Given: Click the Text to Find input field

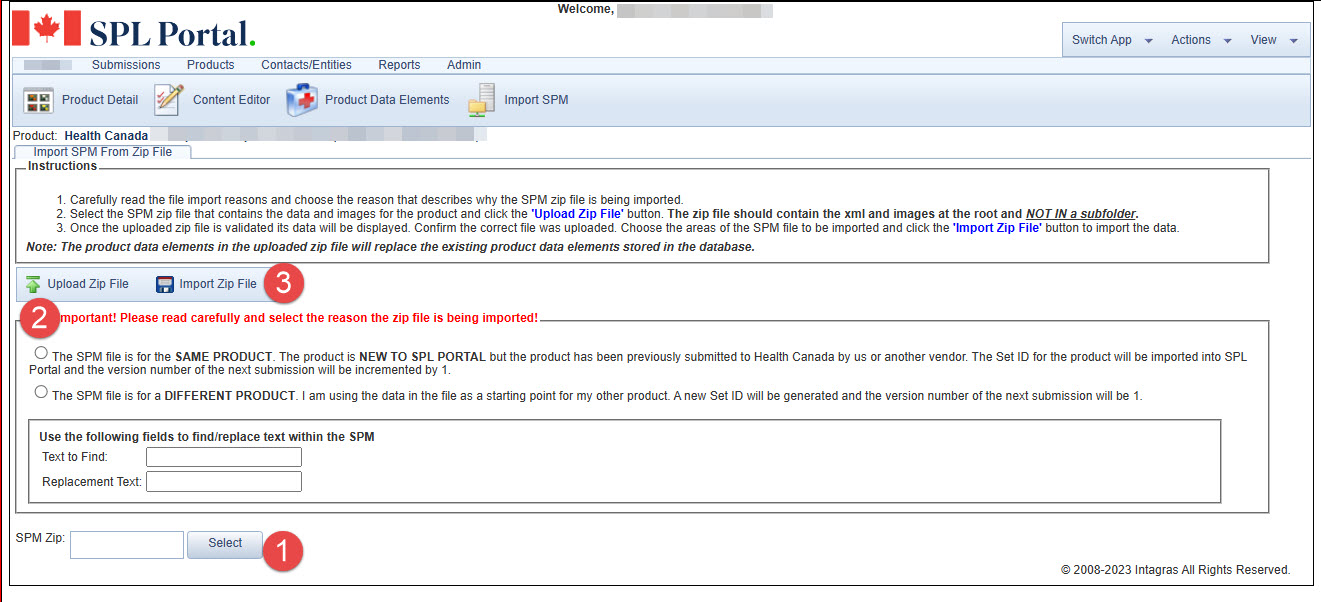Looking at the screenshot, I should coord(224,457).
